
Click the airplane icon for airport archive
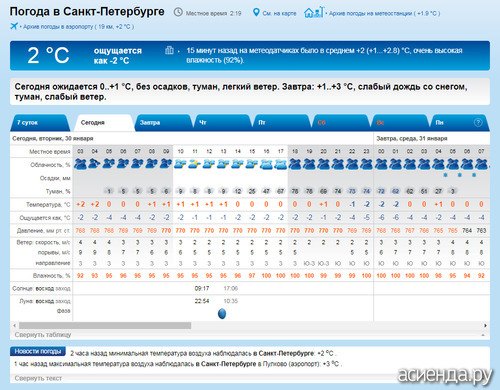coord(14,26)
